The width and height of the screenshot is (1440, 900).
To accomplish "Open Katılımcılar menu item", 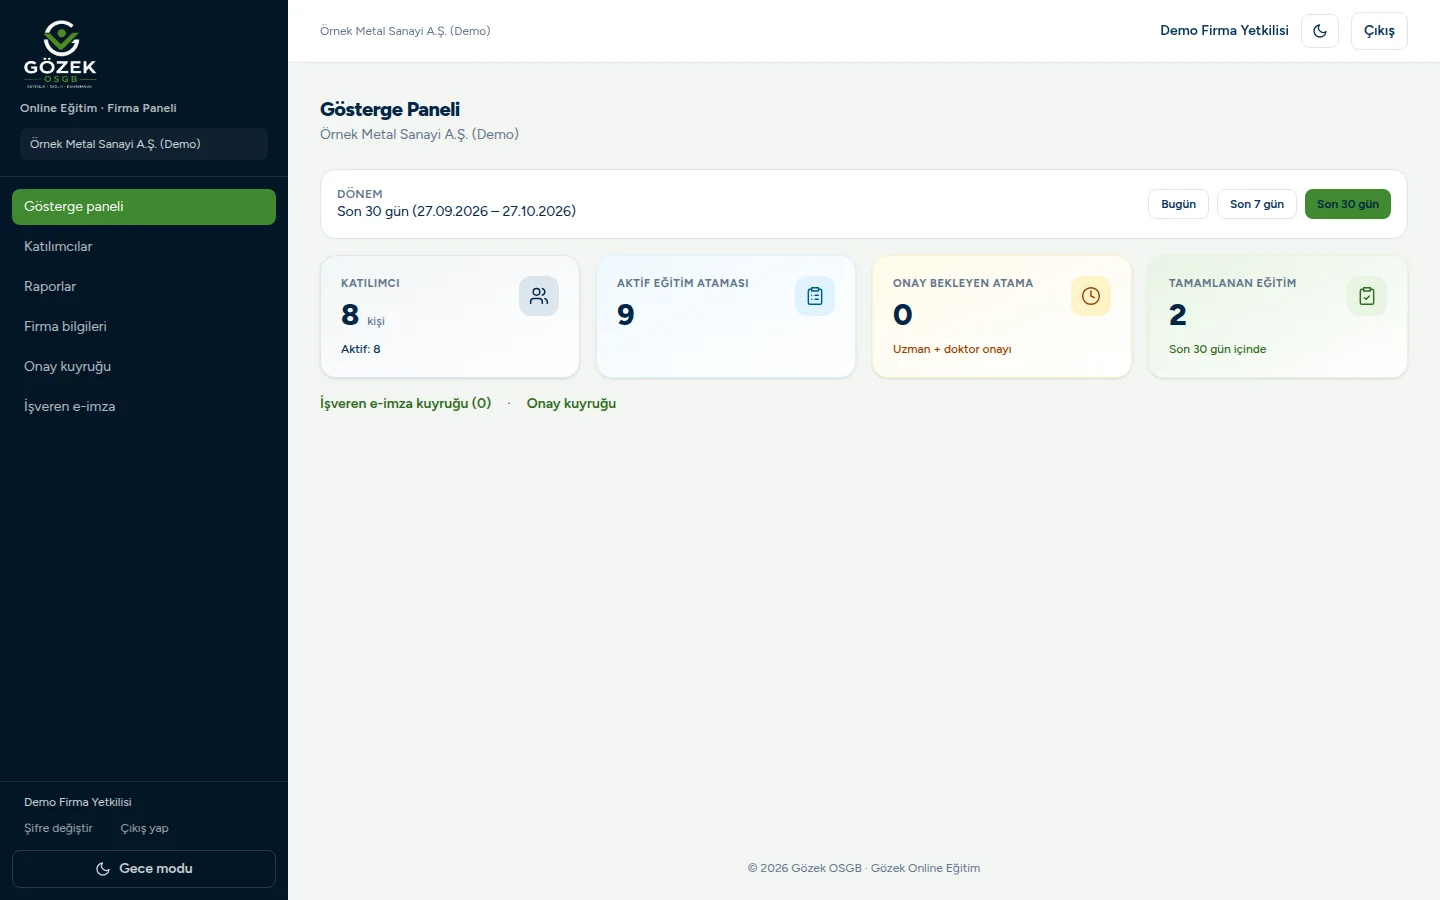I will pyautogui.click(x=144, y=247).
